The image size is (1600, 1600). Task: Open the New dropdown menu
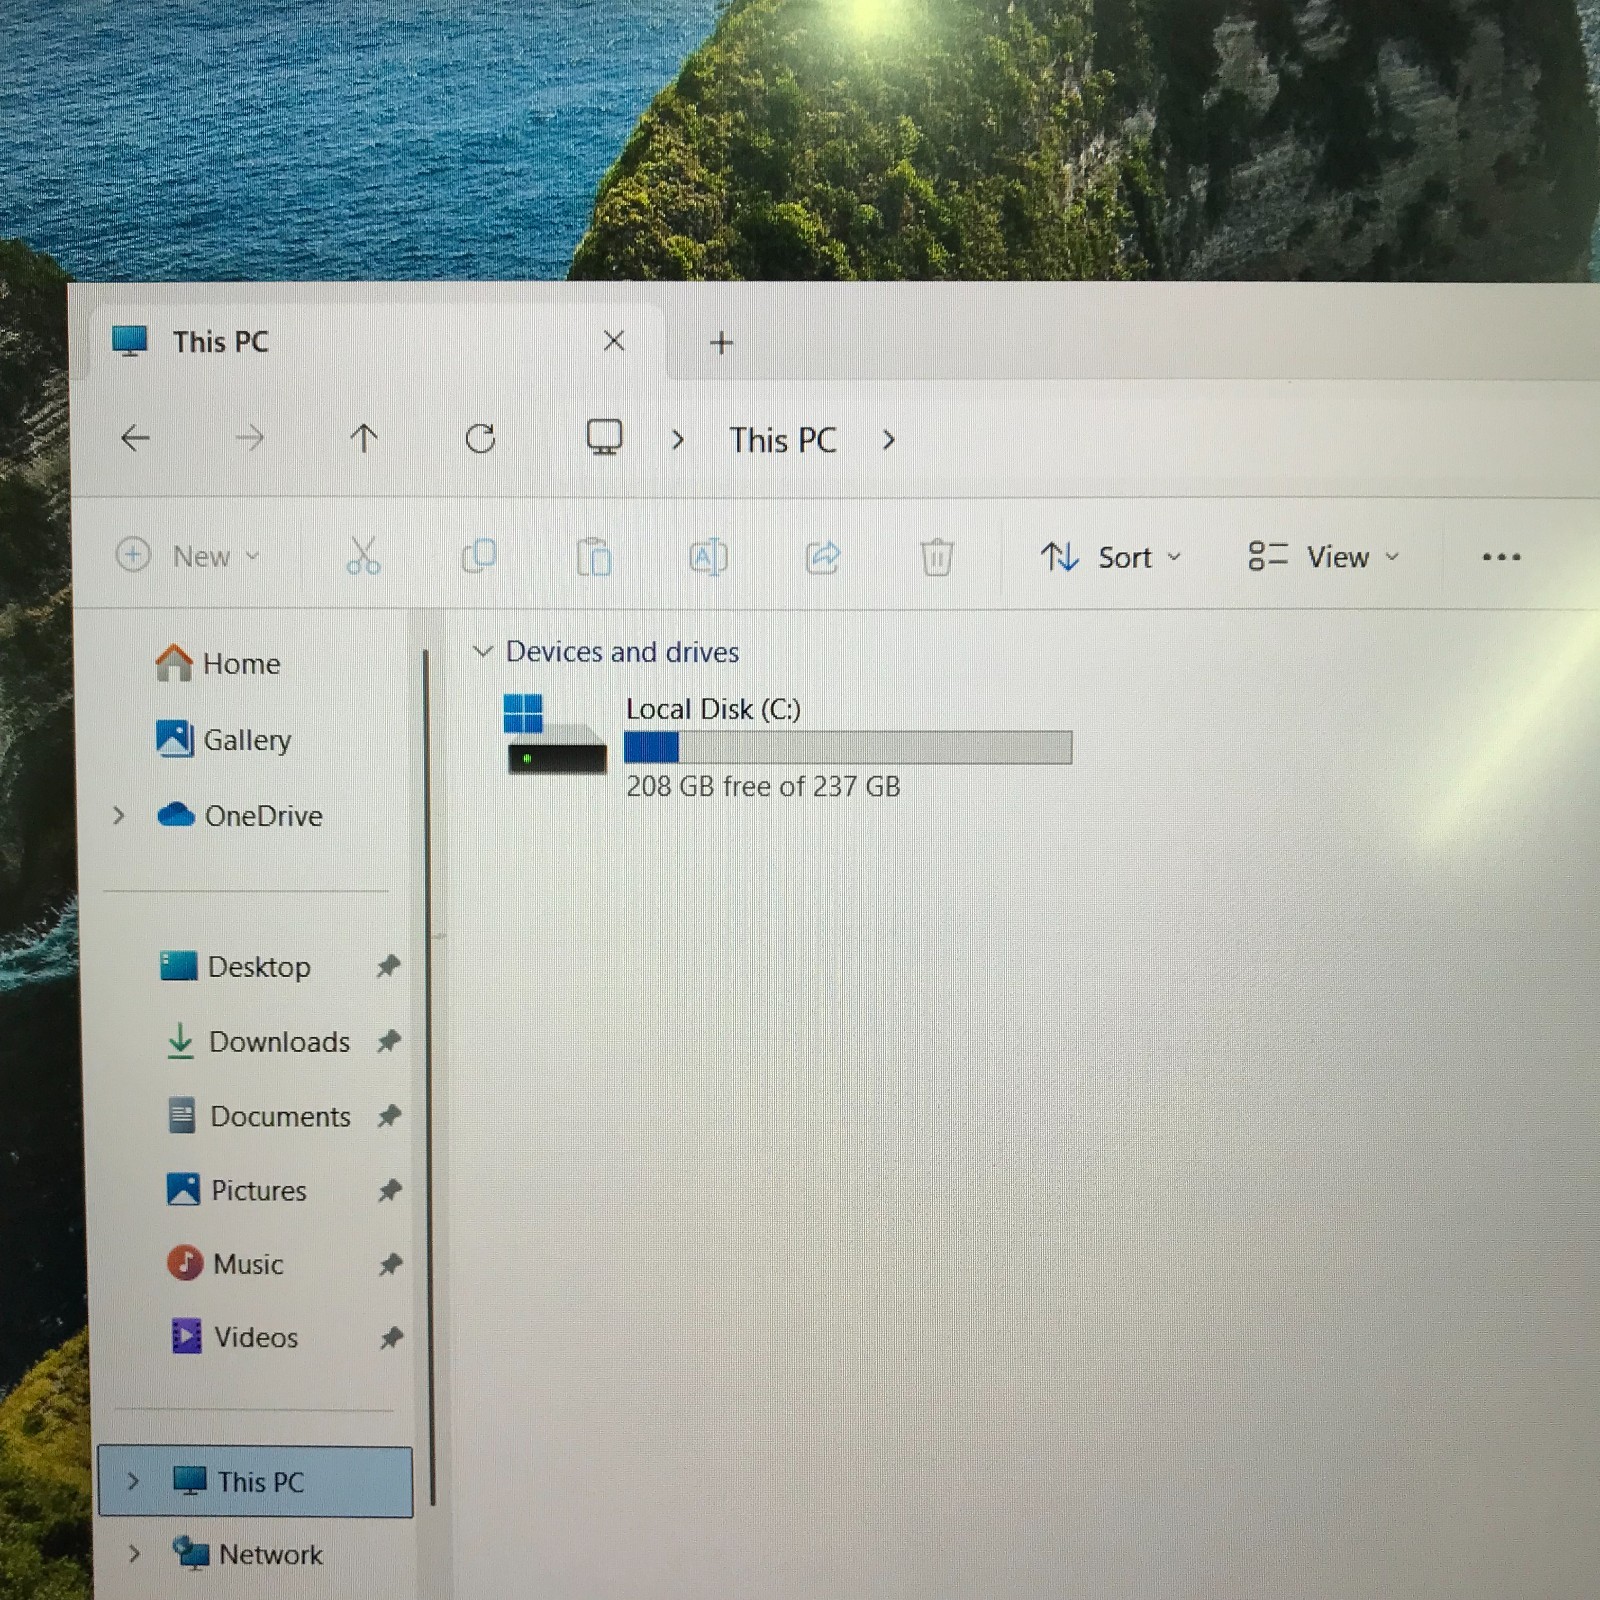(x=188, y=555)
